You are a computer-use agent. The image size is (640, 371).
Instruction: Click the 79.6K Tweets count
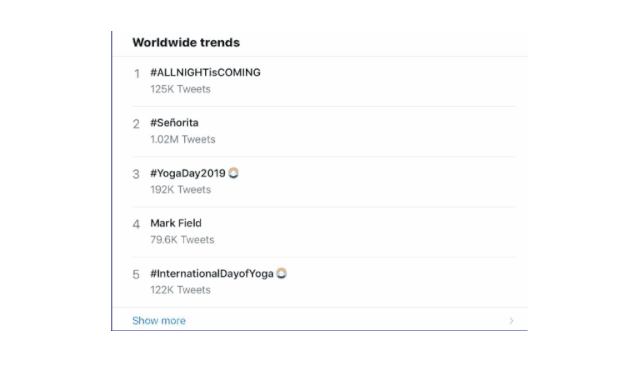point(182,240)
